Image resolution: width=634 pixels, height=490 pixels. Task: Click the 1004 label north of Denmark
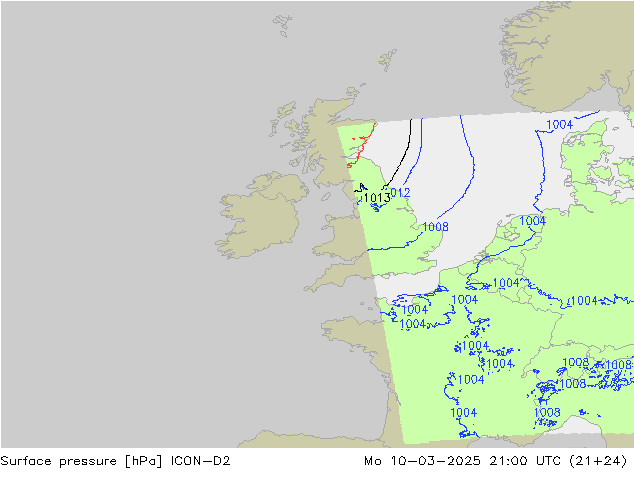pyautogui.click(x=559, y=125)
